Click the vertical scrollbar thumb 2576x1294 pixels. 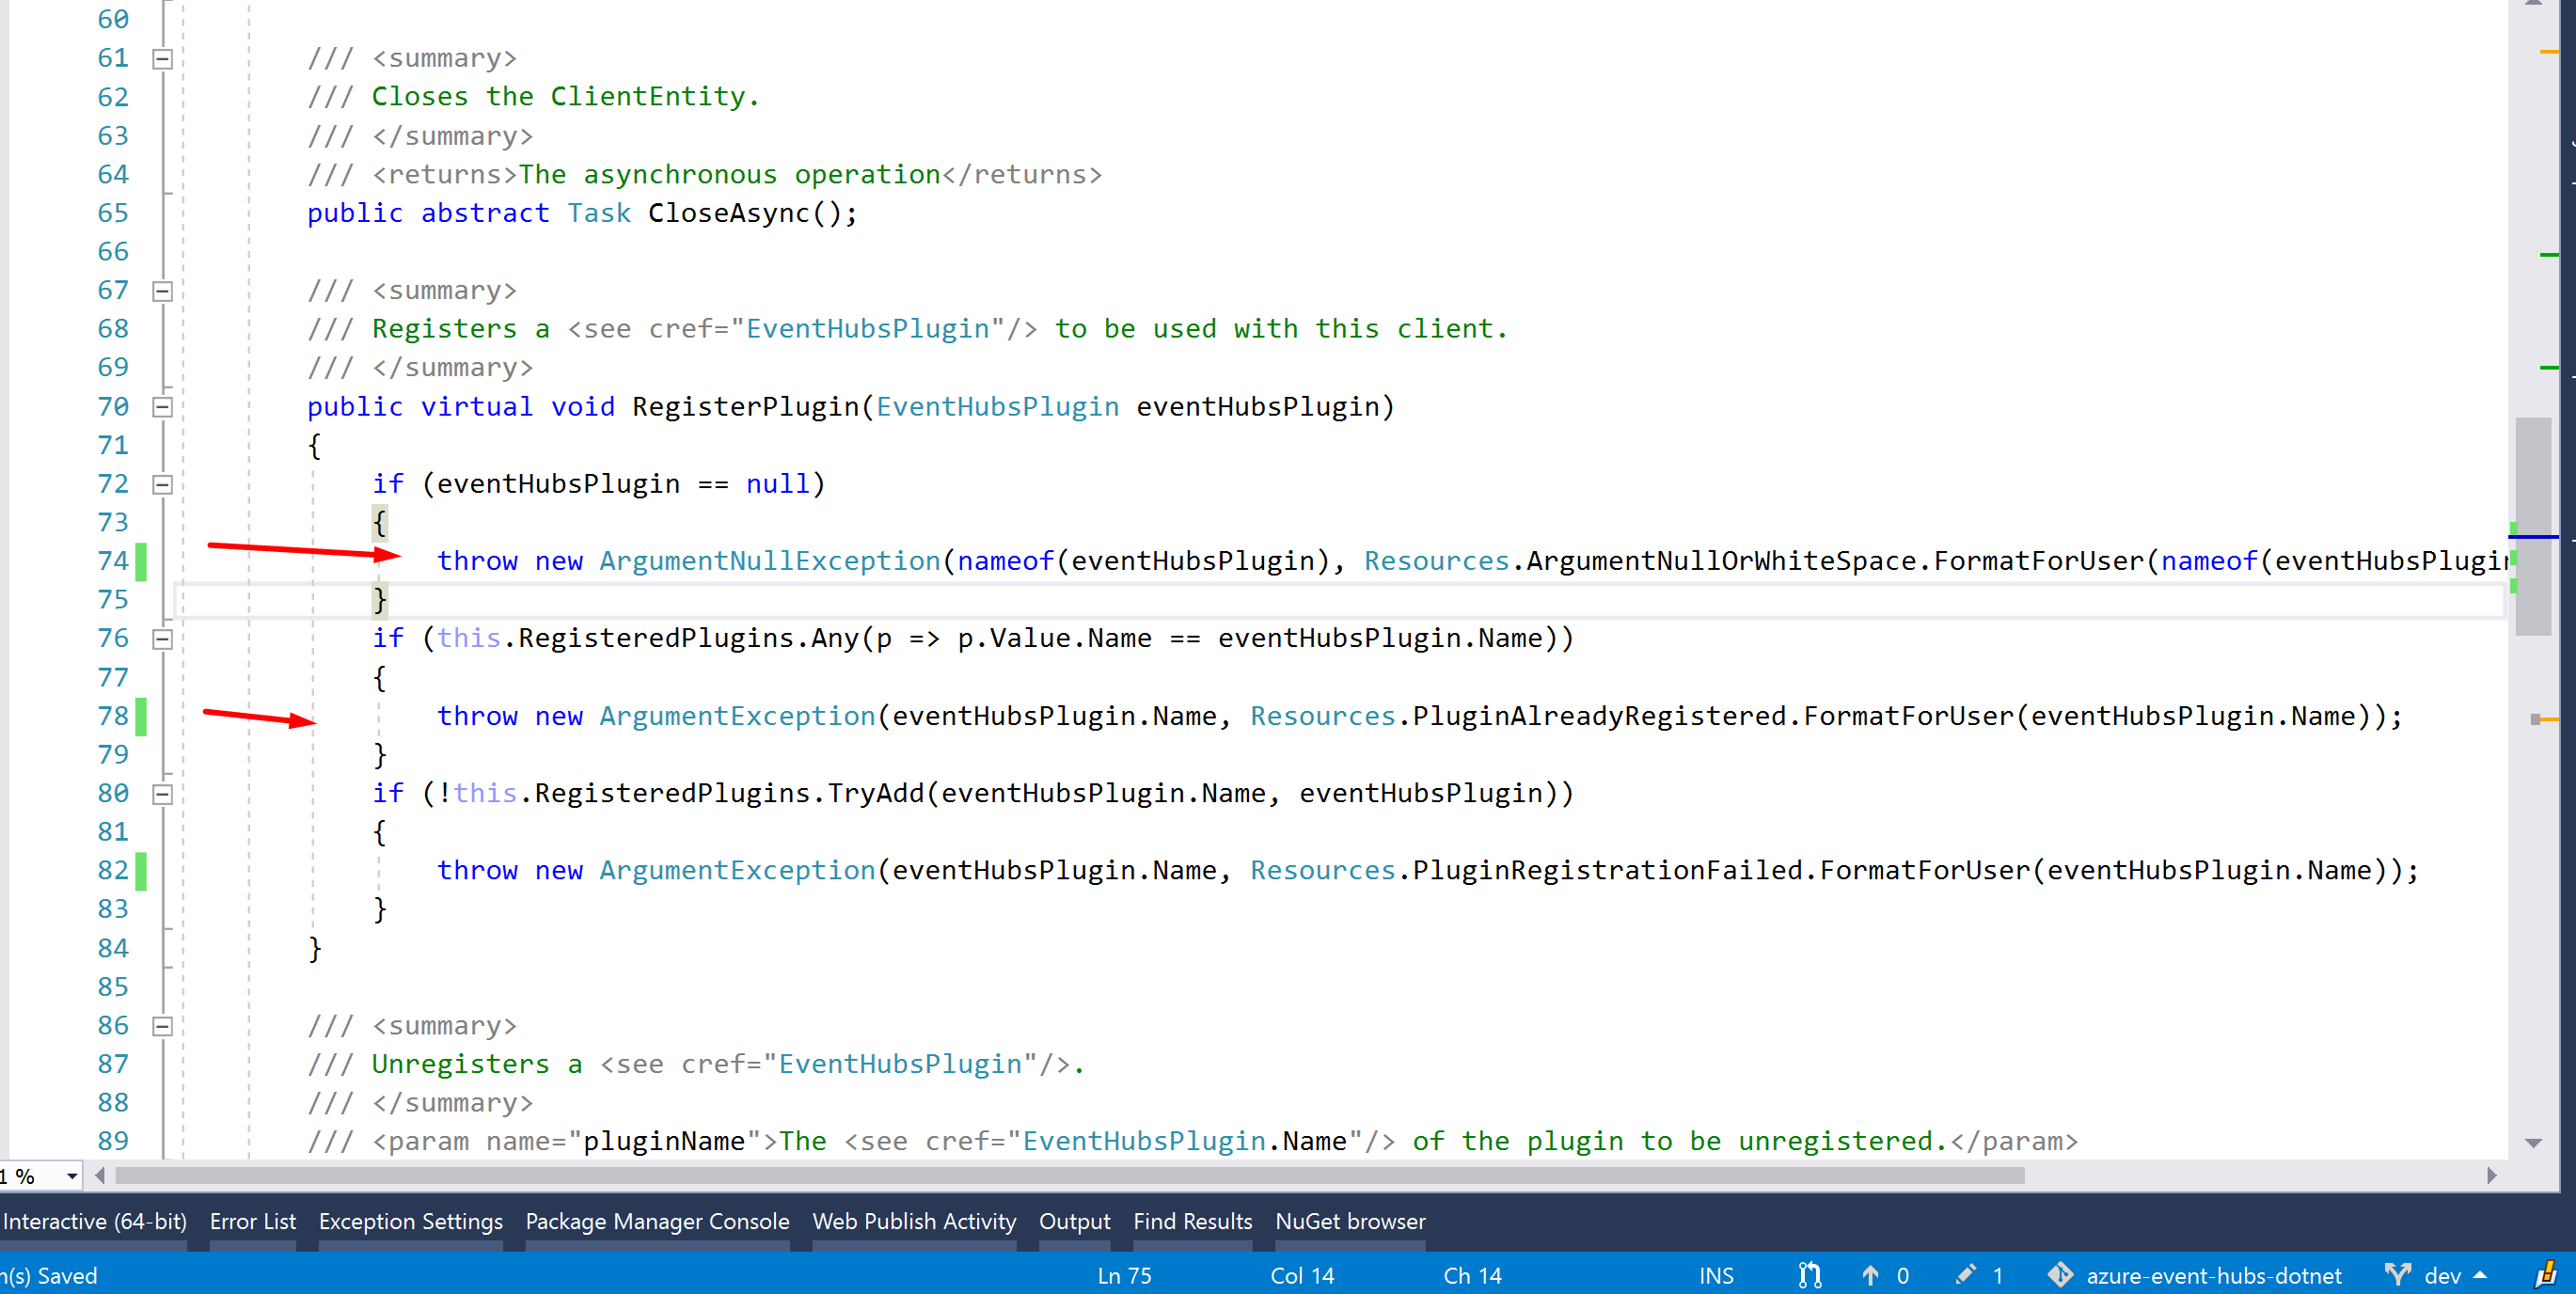[2533, 526]
